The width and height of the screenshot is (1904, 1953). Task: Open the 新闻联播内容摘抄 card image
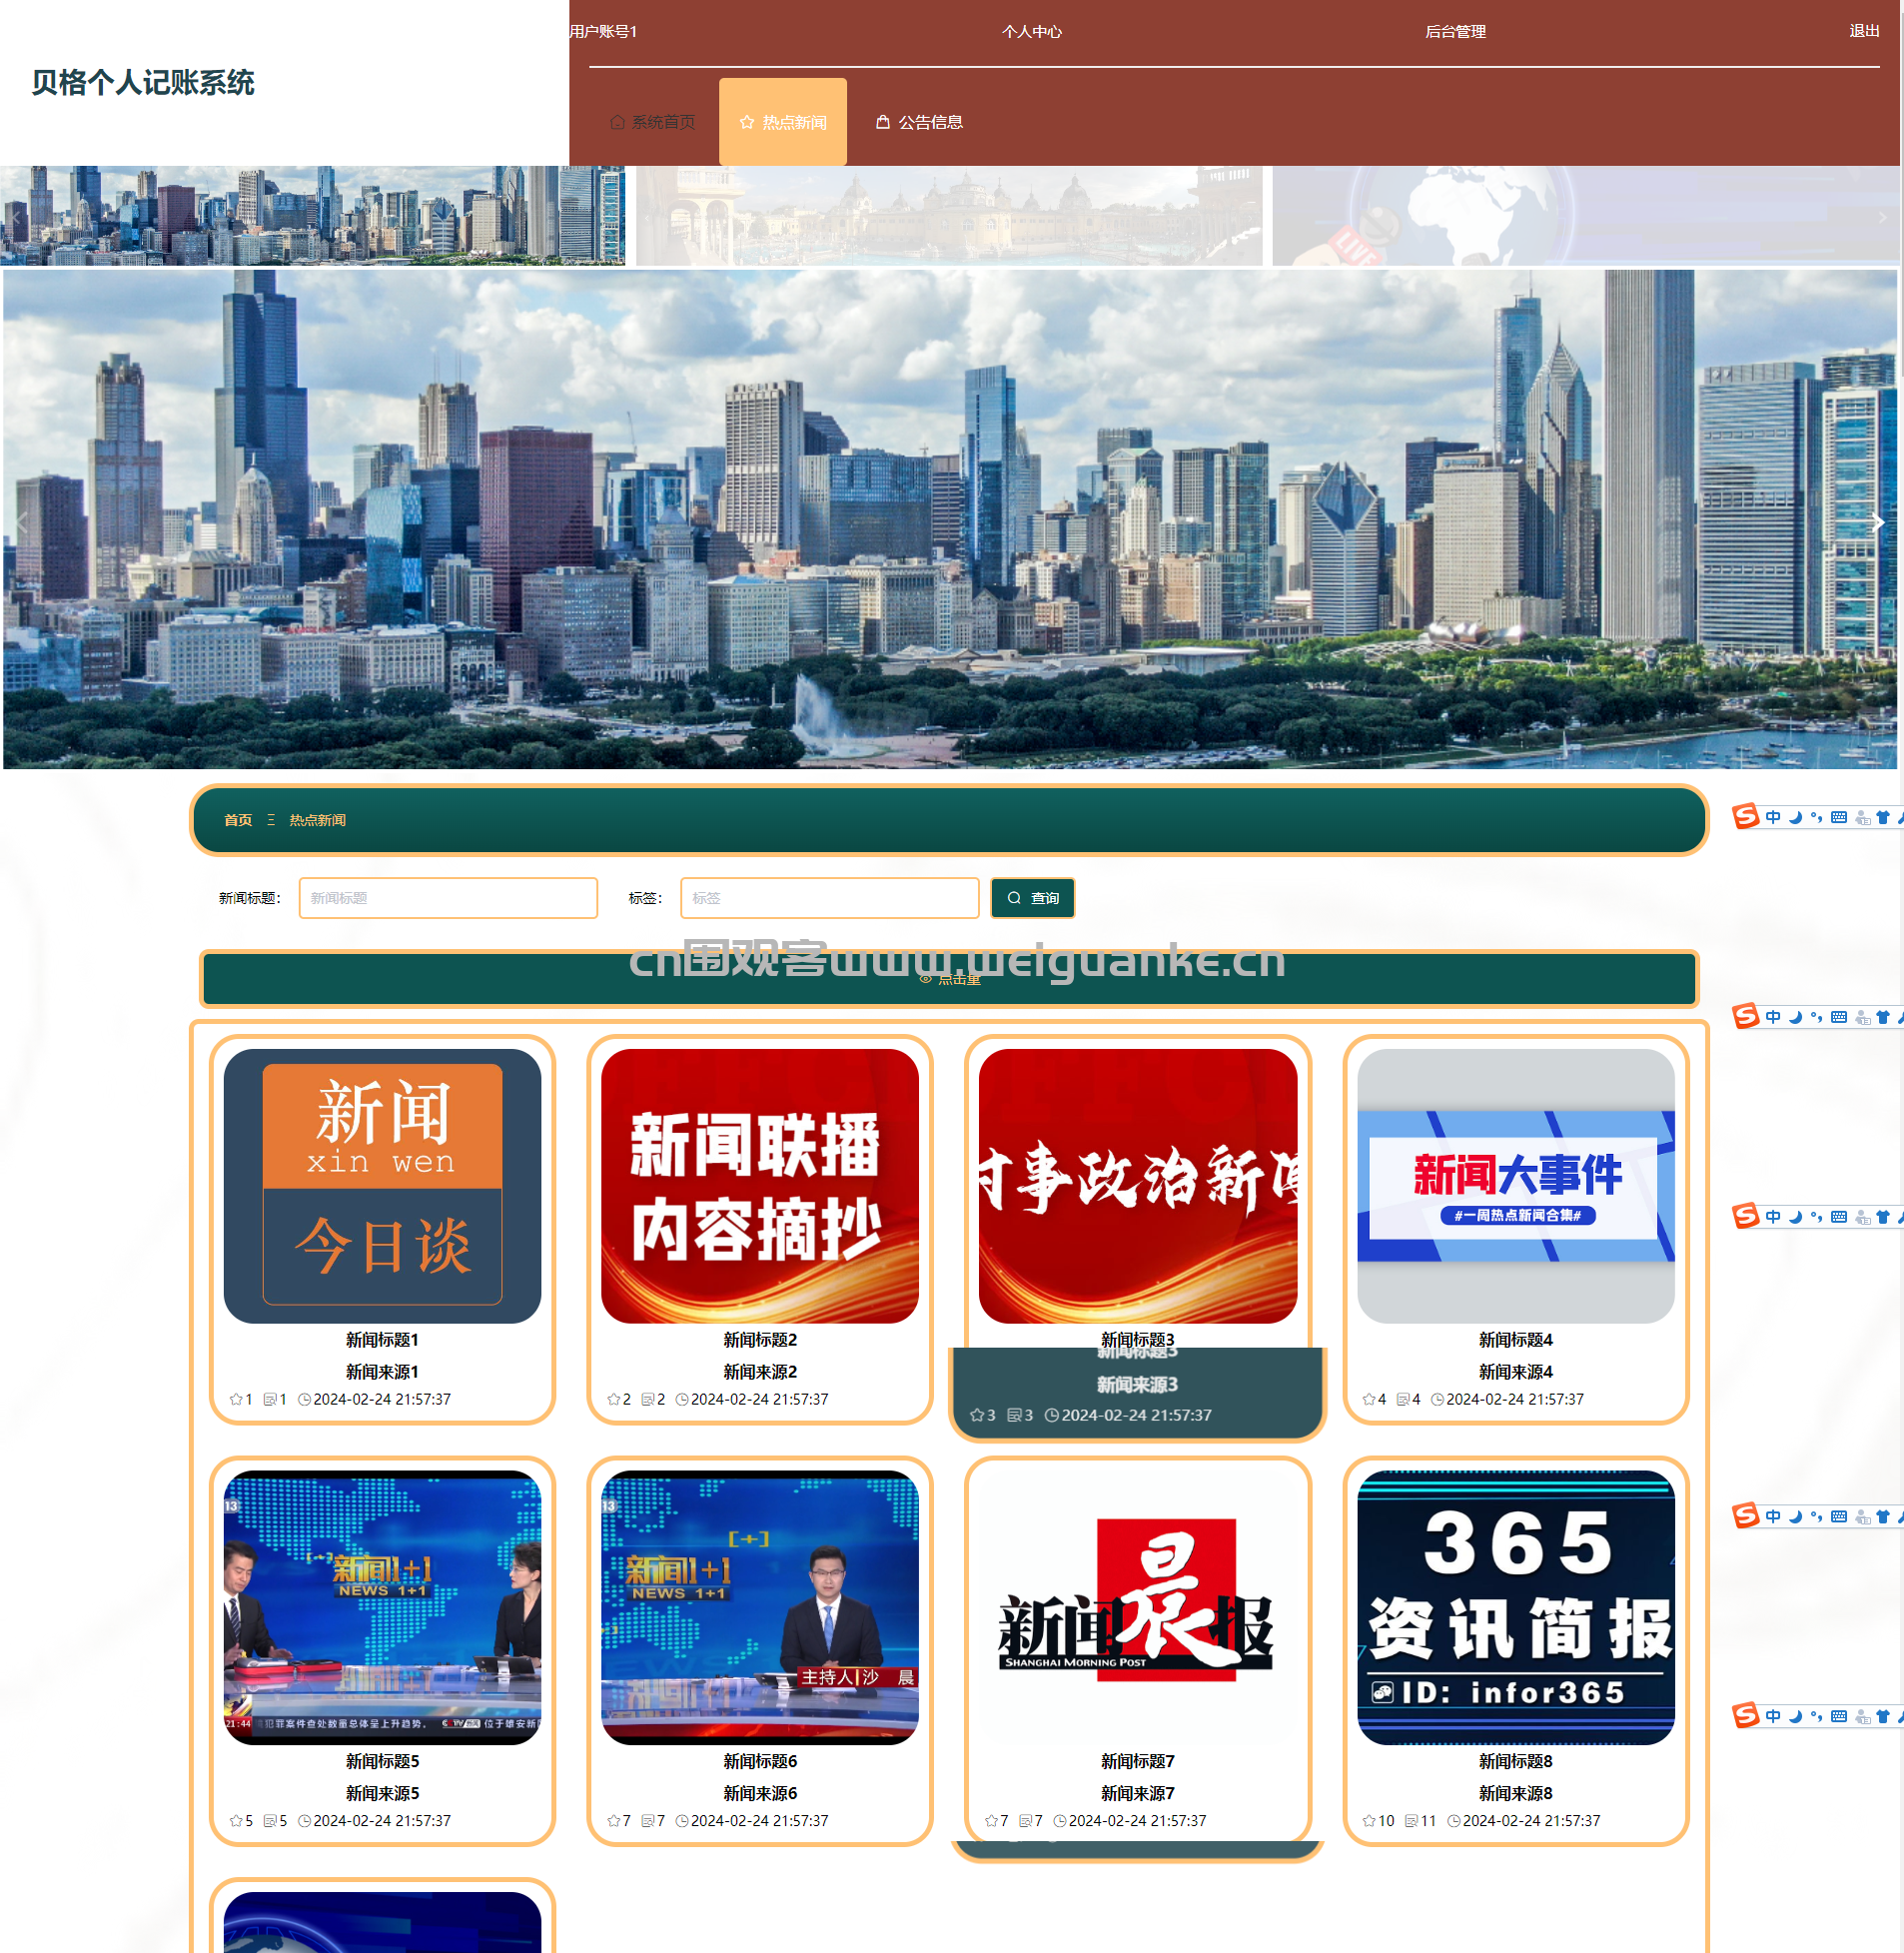pyautogui.click(x=760, y=1186)
